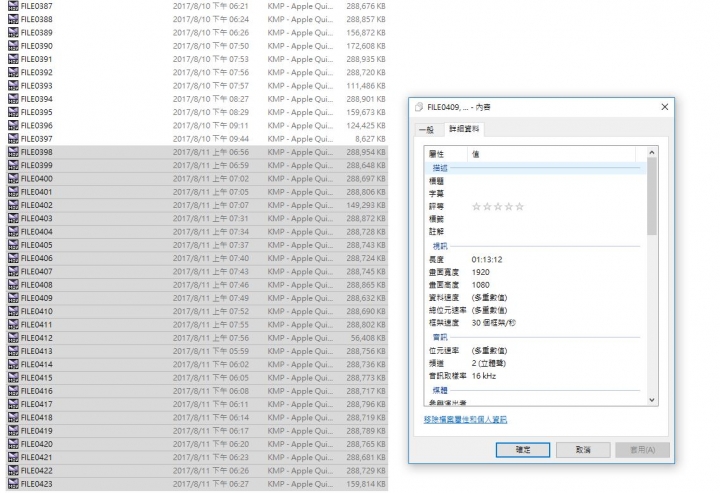Select the file icon of FILE0402
This screenshot has width=720, height=493.
[x=13, y=205]
